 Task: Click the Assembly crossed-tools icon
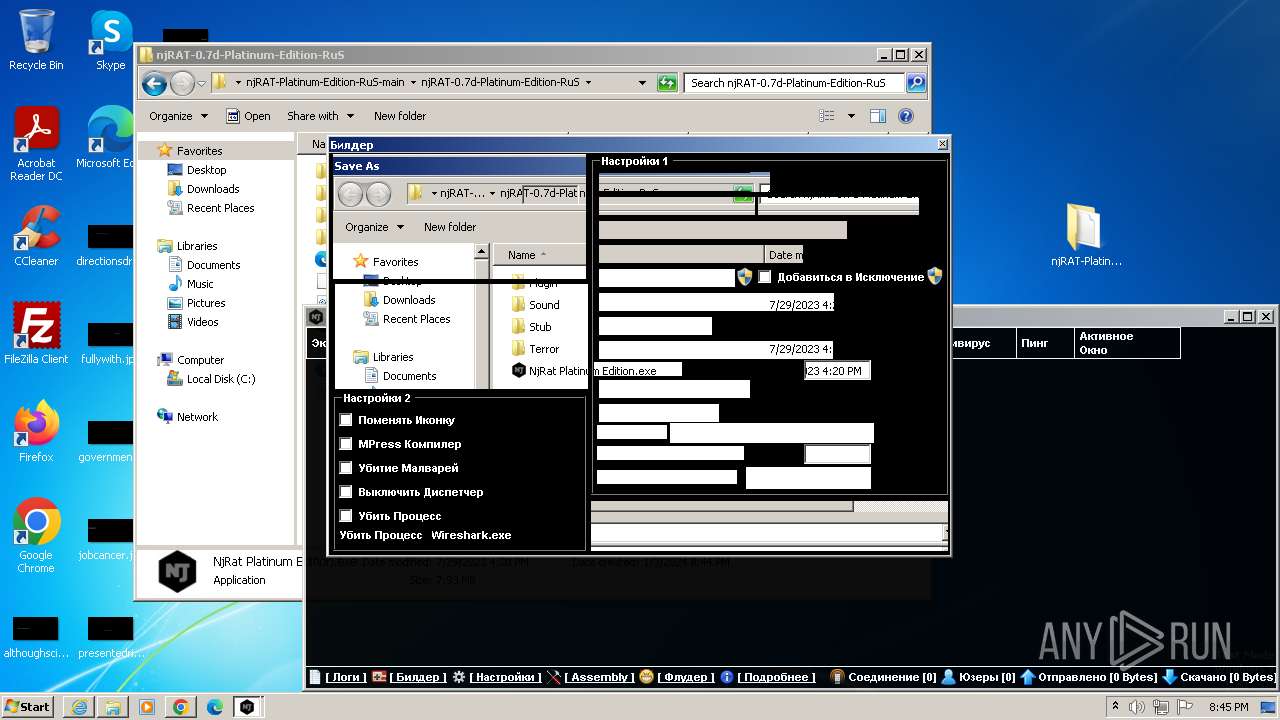pyautogui.click(x=554, y=677)
